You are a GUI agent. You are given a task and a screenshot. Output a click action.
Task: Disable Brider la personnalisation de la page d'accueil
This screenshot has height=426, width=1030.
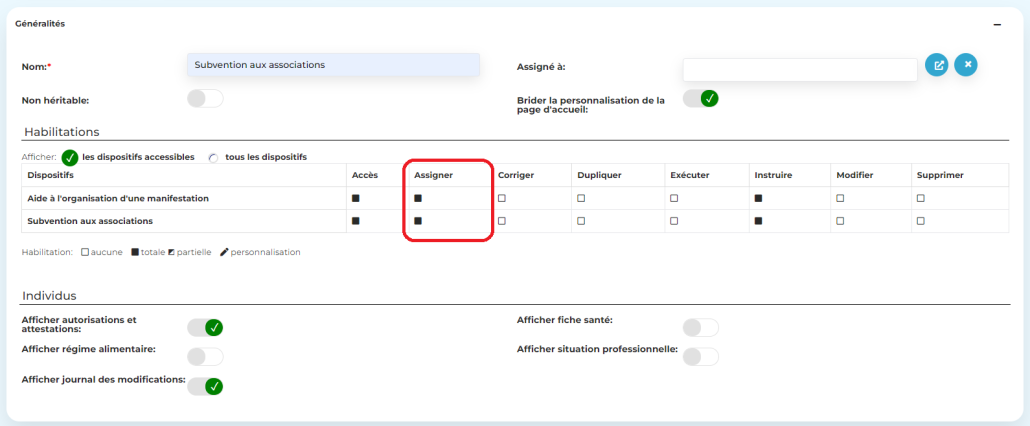click(x=701, y=98)
